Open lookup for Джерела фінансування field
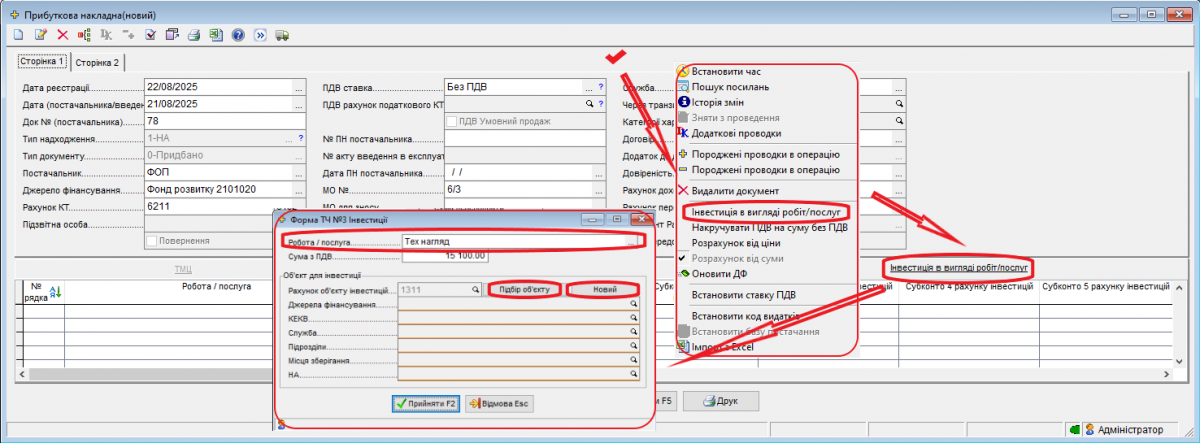 point(633,303)
